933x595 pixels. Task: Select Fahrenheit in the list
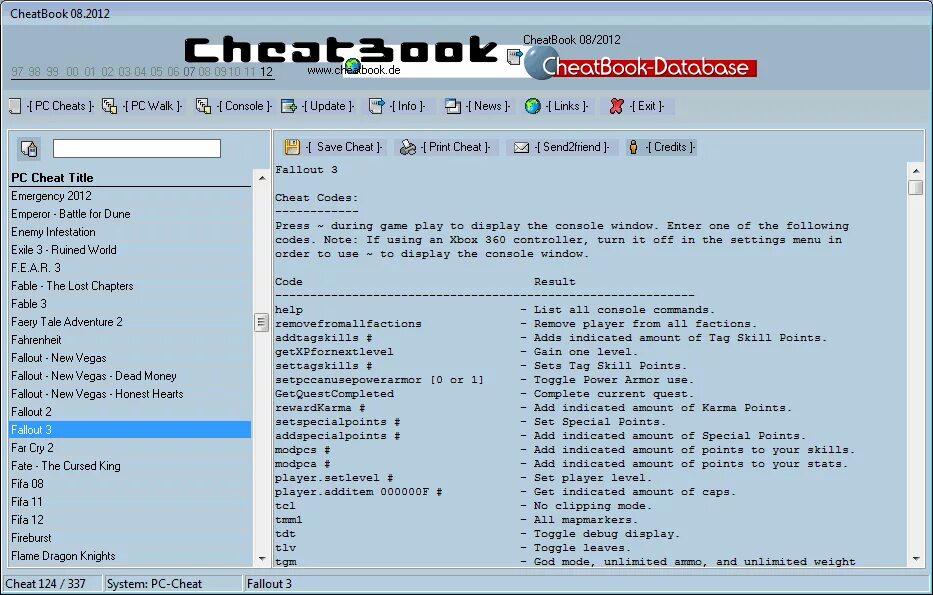point(130,340)
